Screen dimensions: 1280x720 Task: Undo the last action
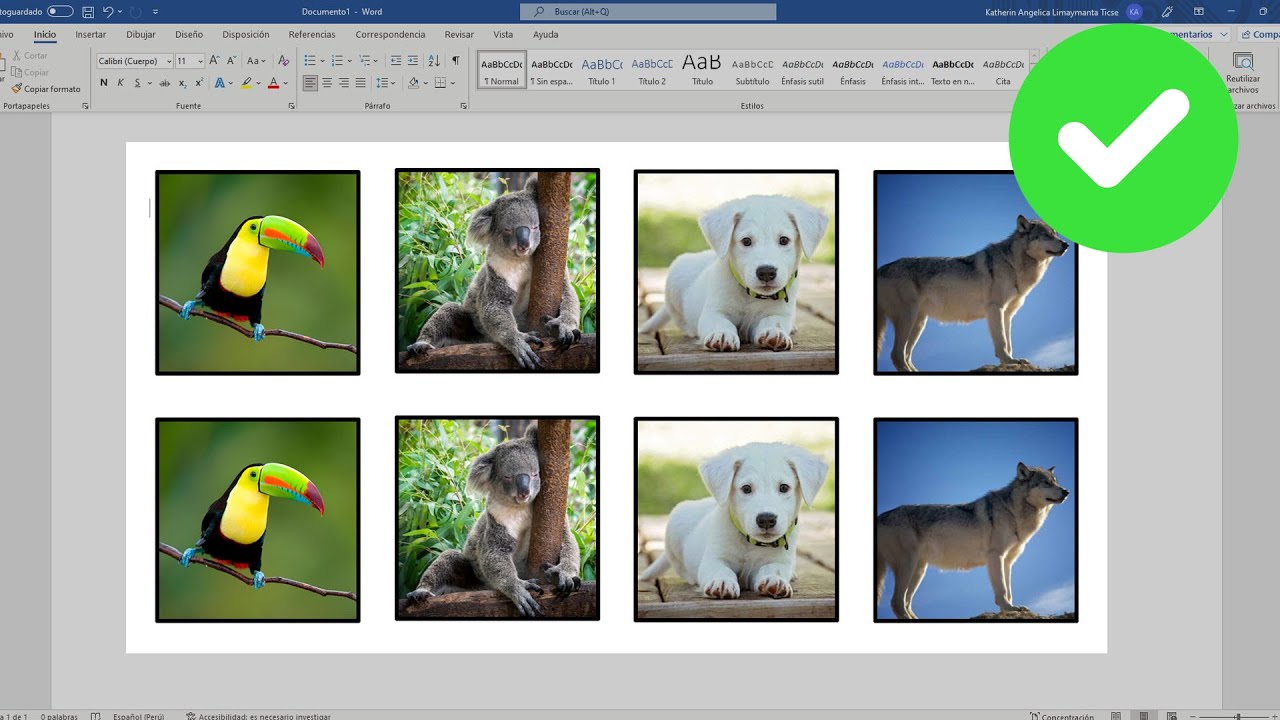tap(107, 12)
